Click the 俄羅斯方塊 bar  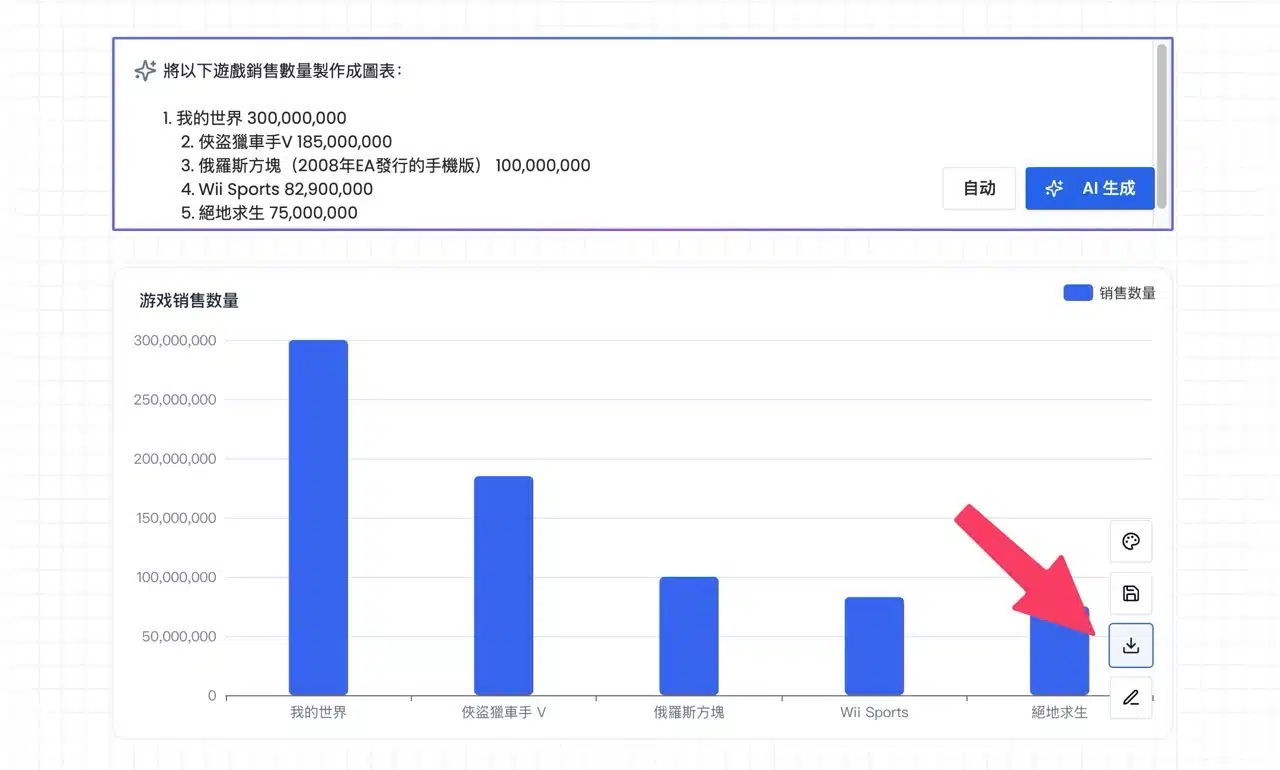688,636
